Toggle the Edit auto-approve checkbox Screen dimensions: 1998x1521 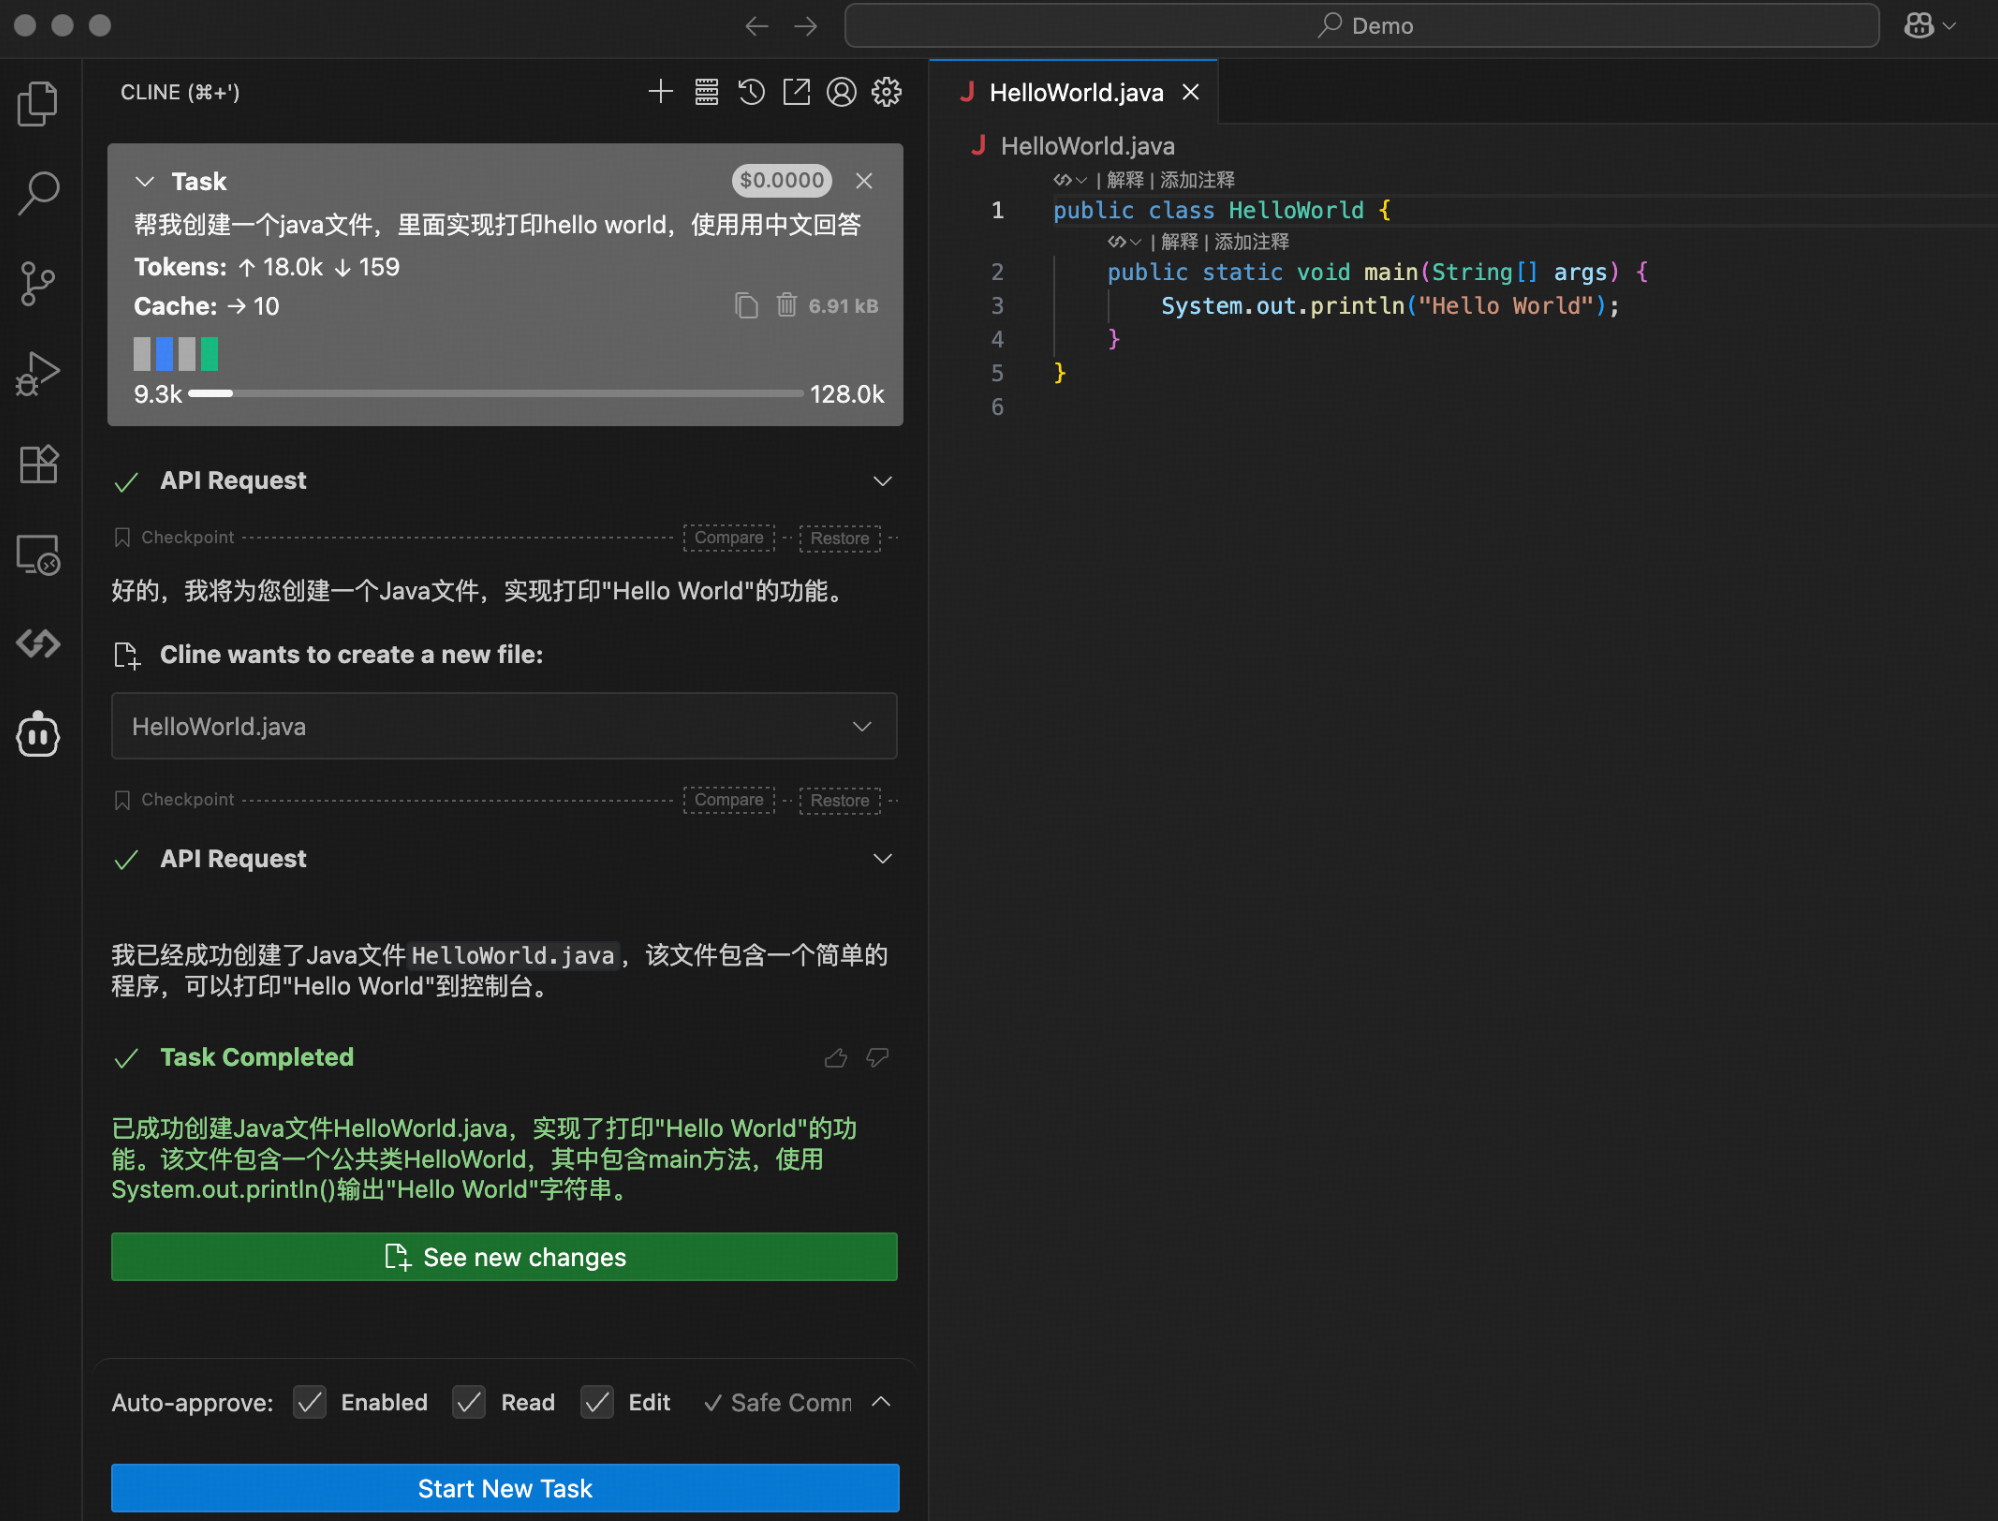(597, 1402)
